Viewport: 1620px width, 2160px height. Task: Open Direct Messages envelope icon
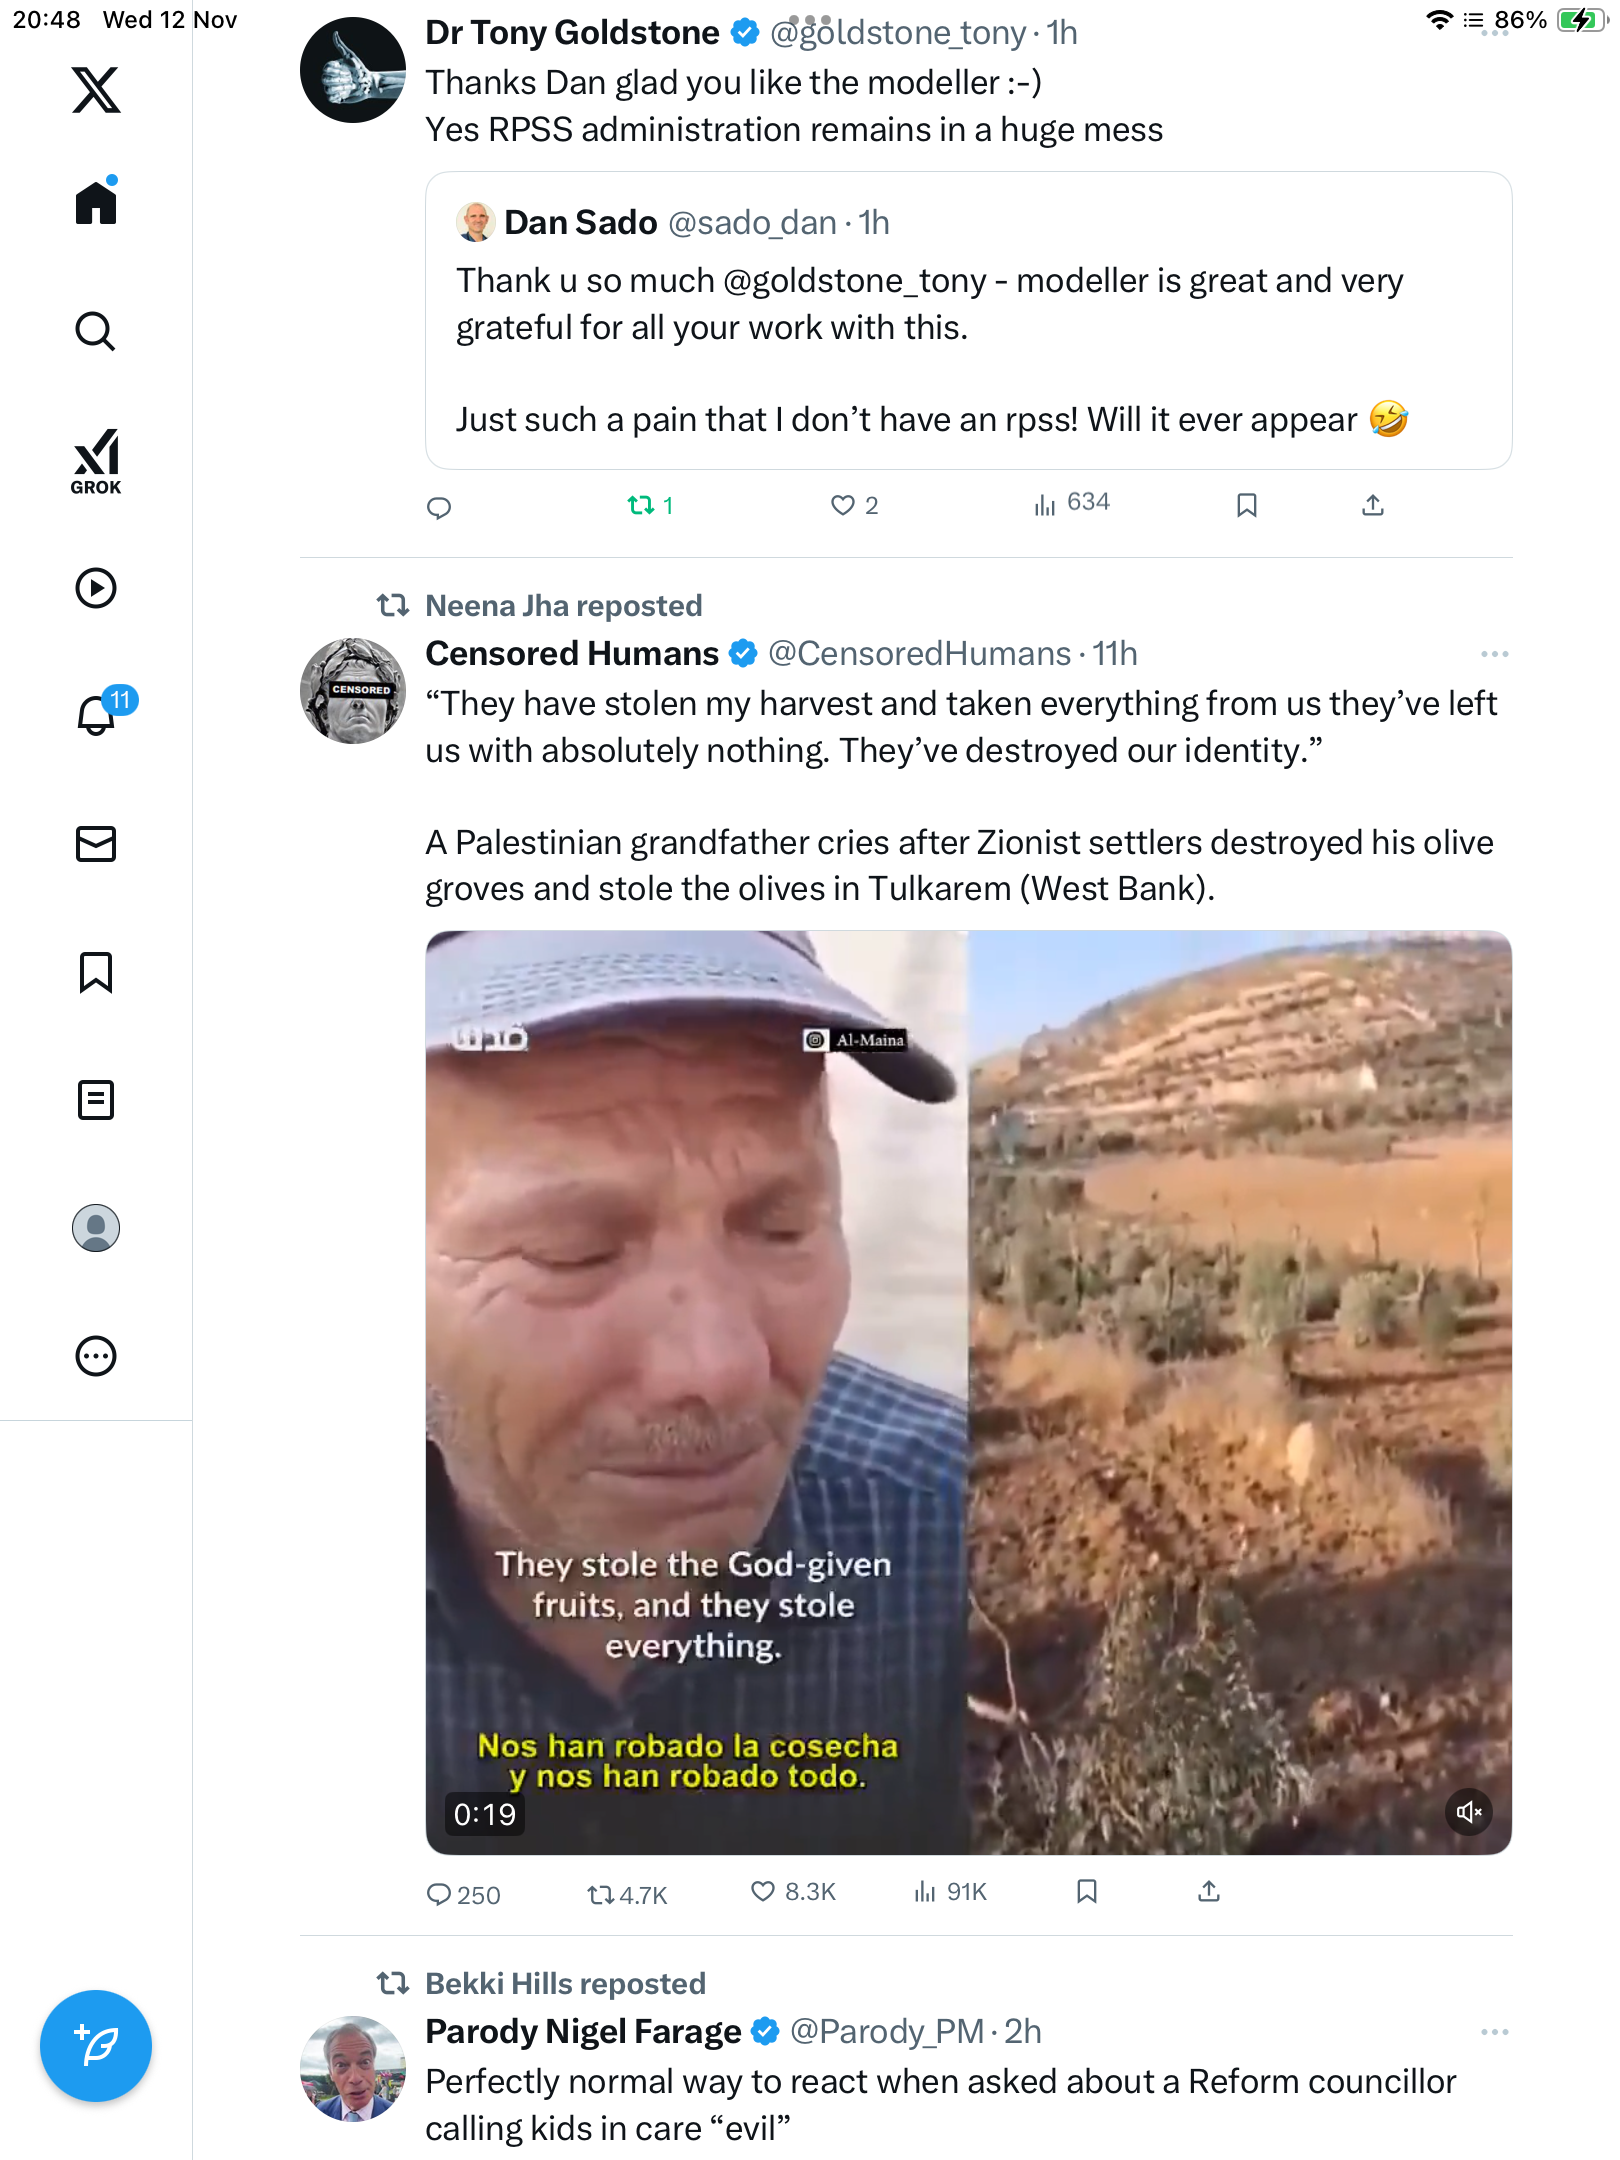click(96, 844)
